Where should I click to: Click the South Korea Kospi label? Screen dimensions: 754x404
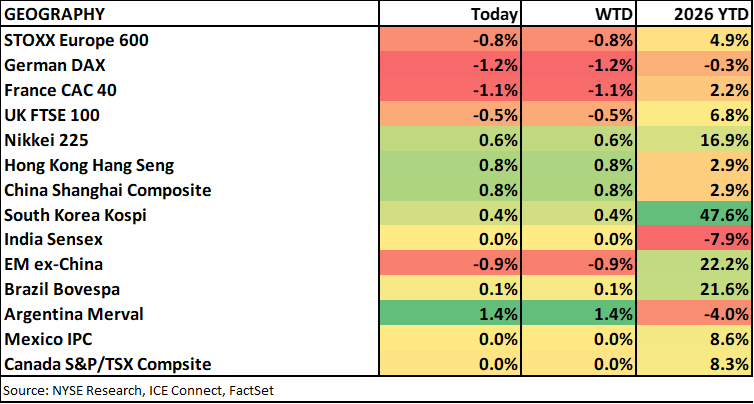[78, 215]
